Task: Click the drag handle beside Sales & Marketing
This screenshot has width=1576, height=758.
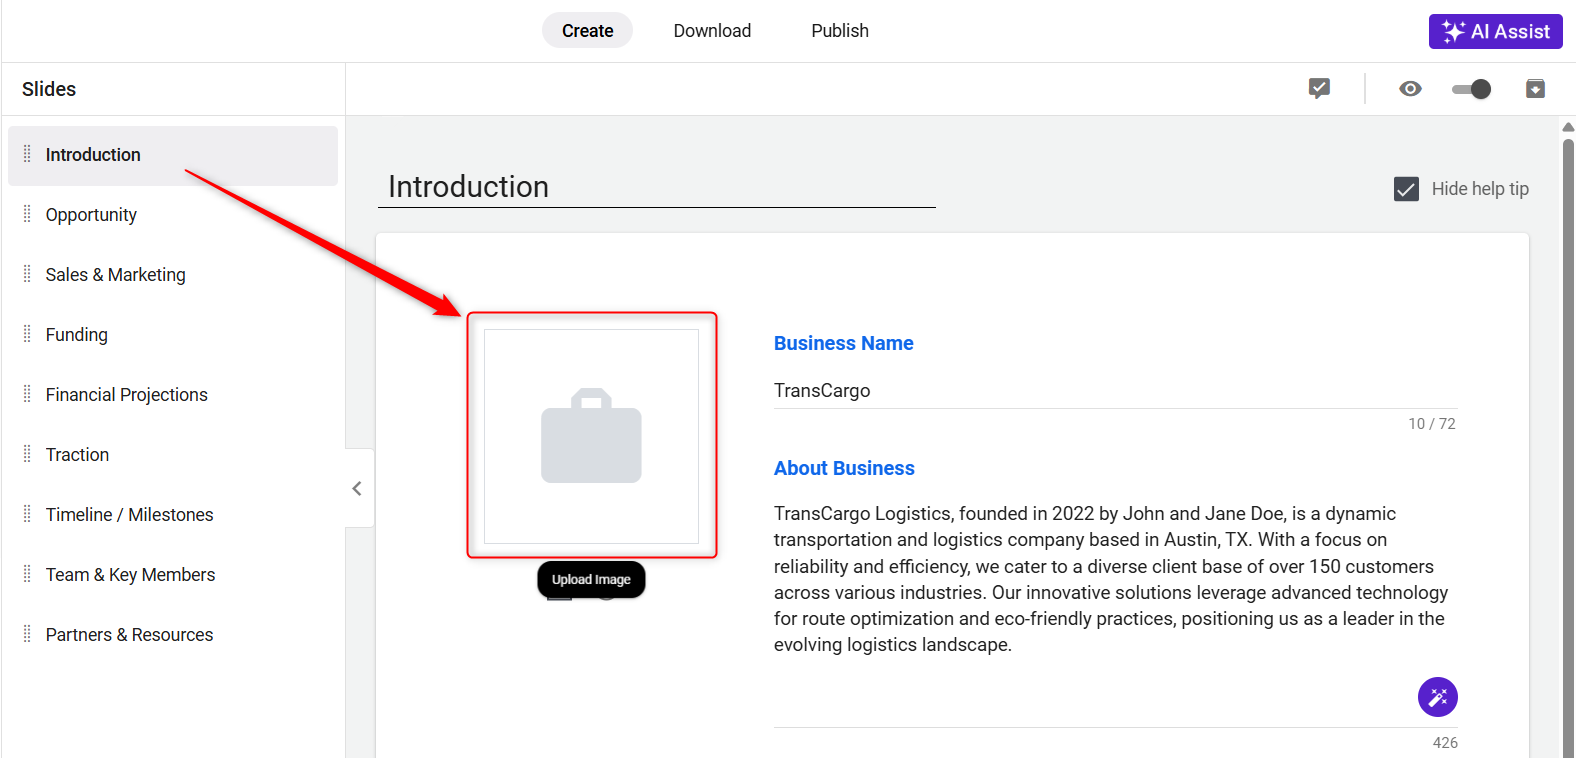Action: [27, 274]
